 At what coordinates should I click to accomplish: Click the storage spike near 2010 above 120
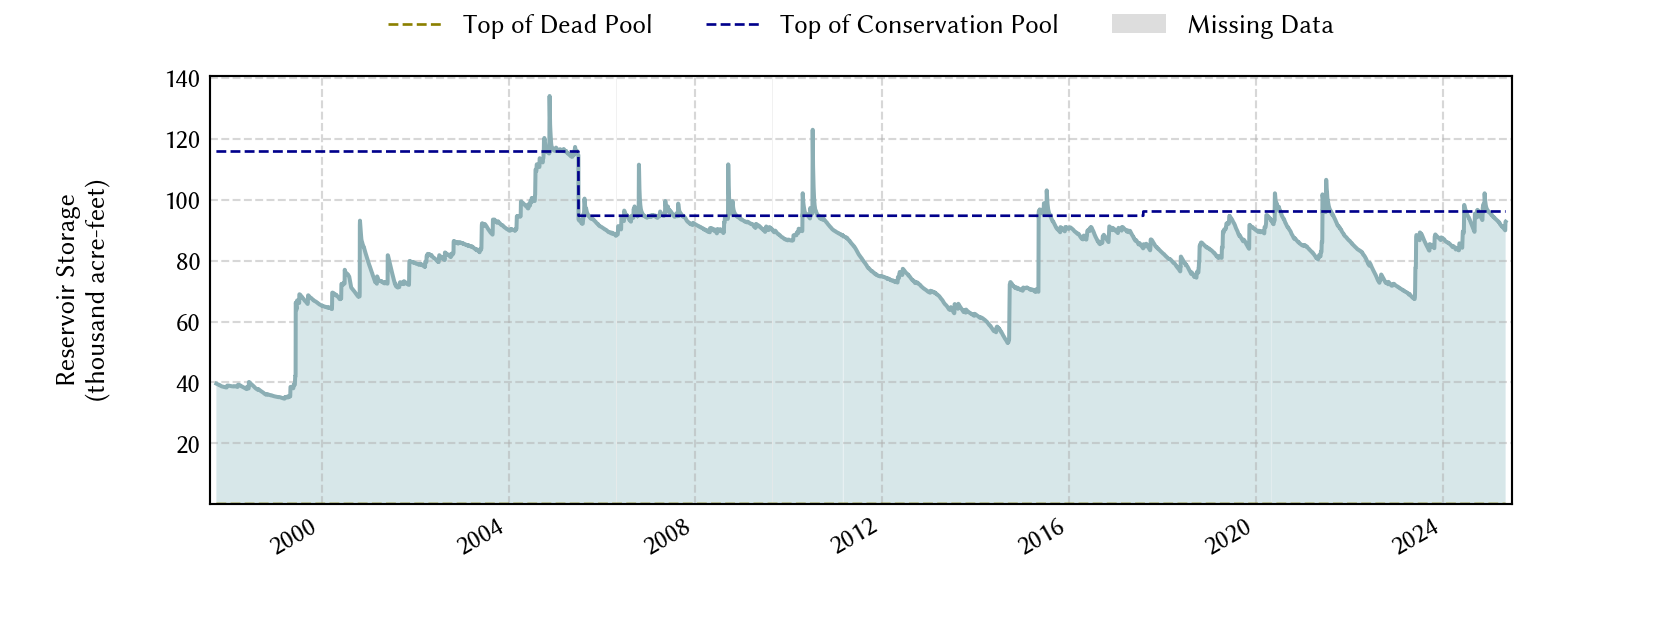[812, 130]
